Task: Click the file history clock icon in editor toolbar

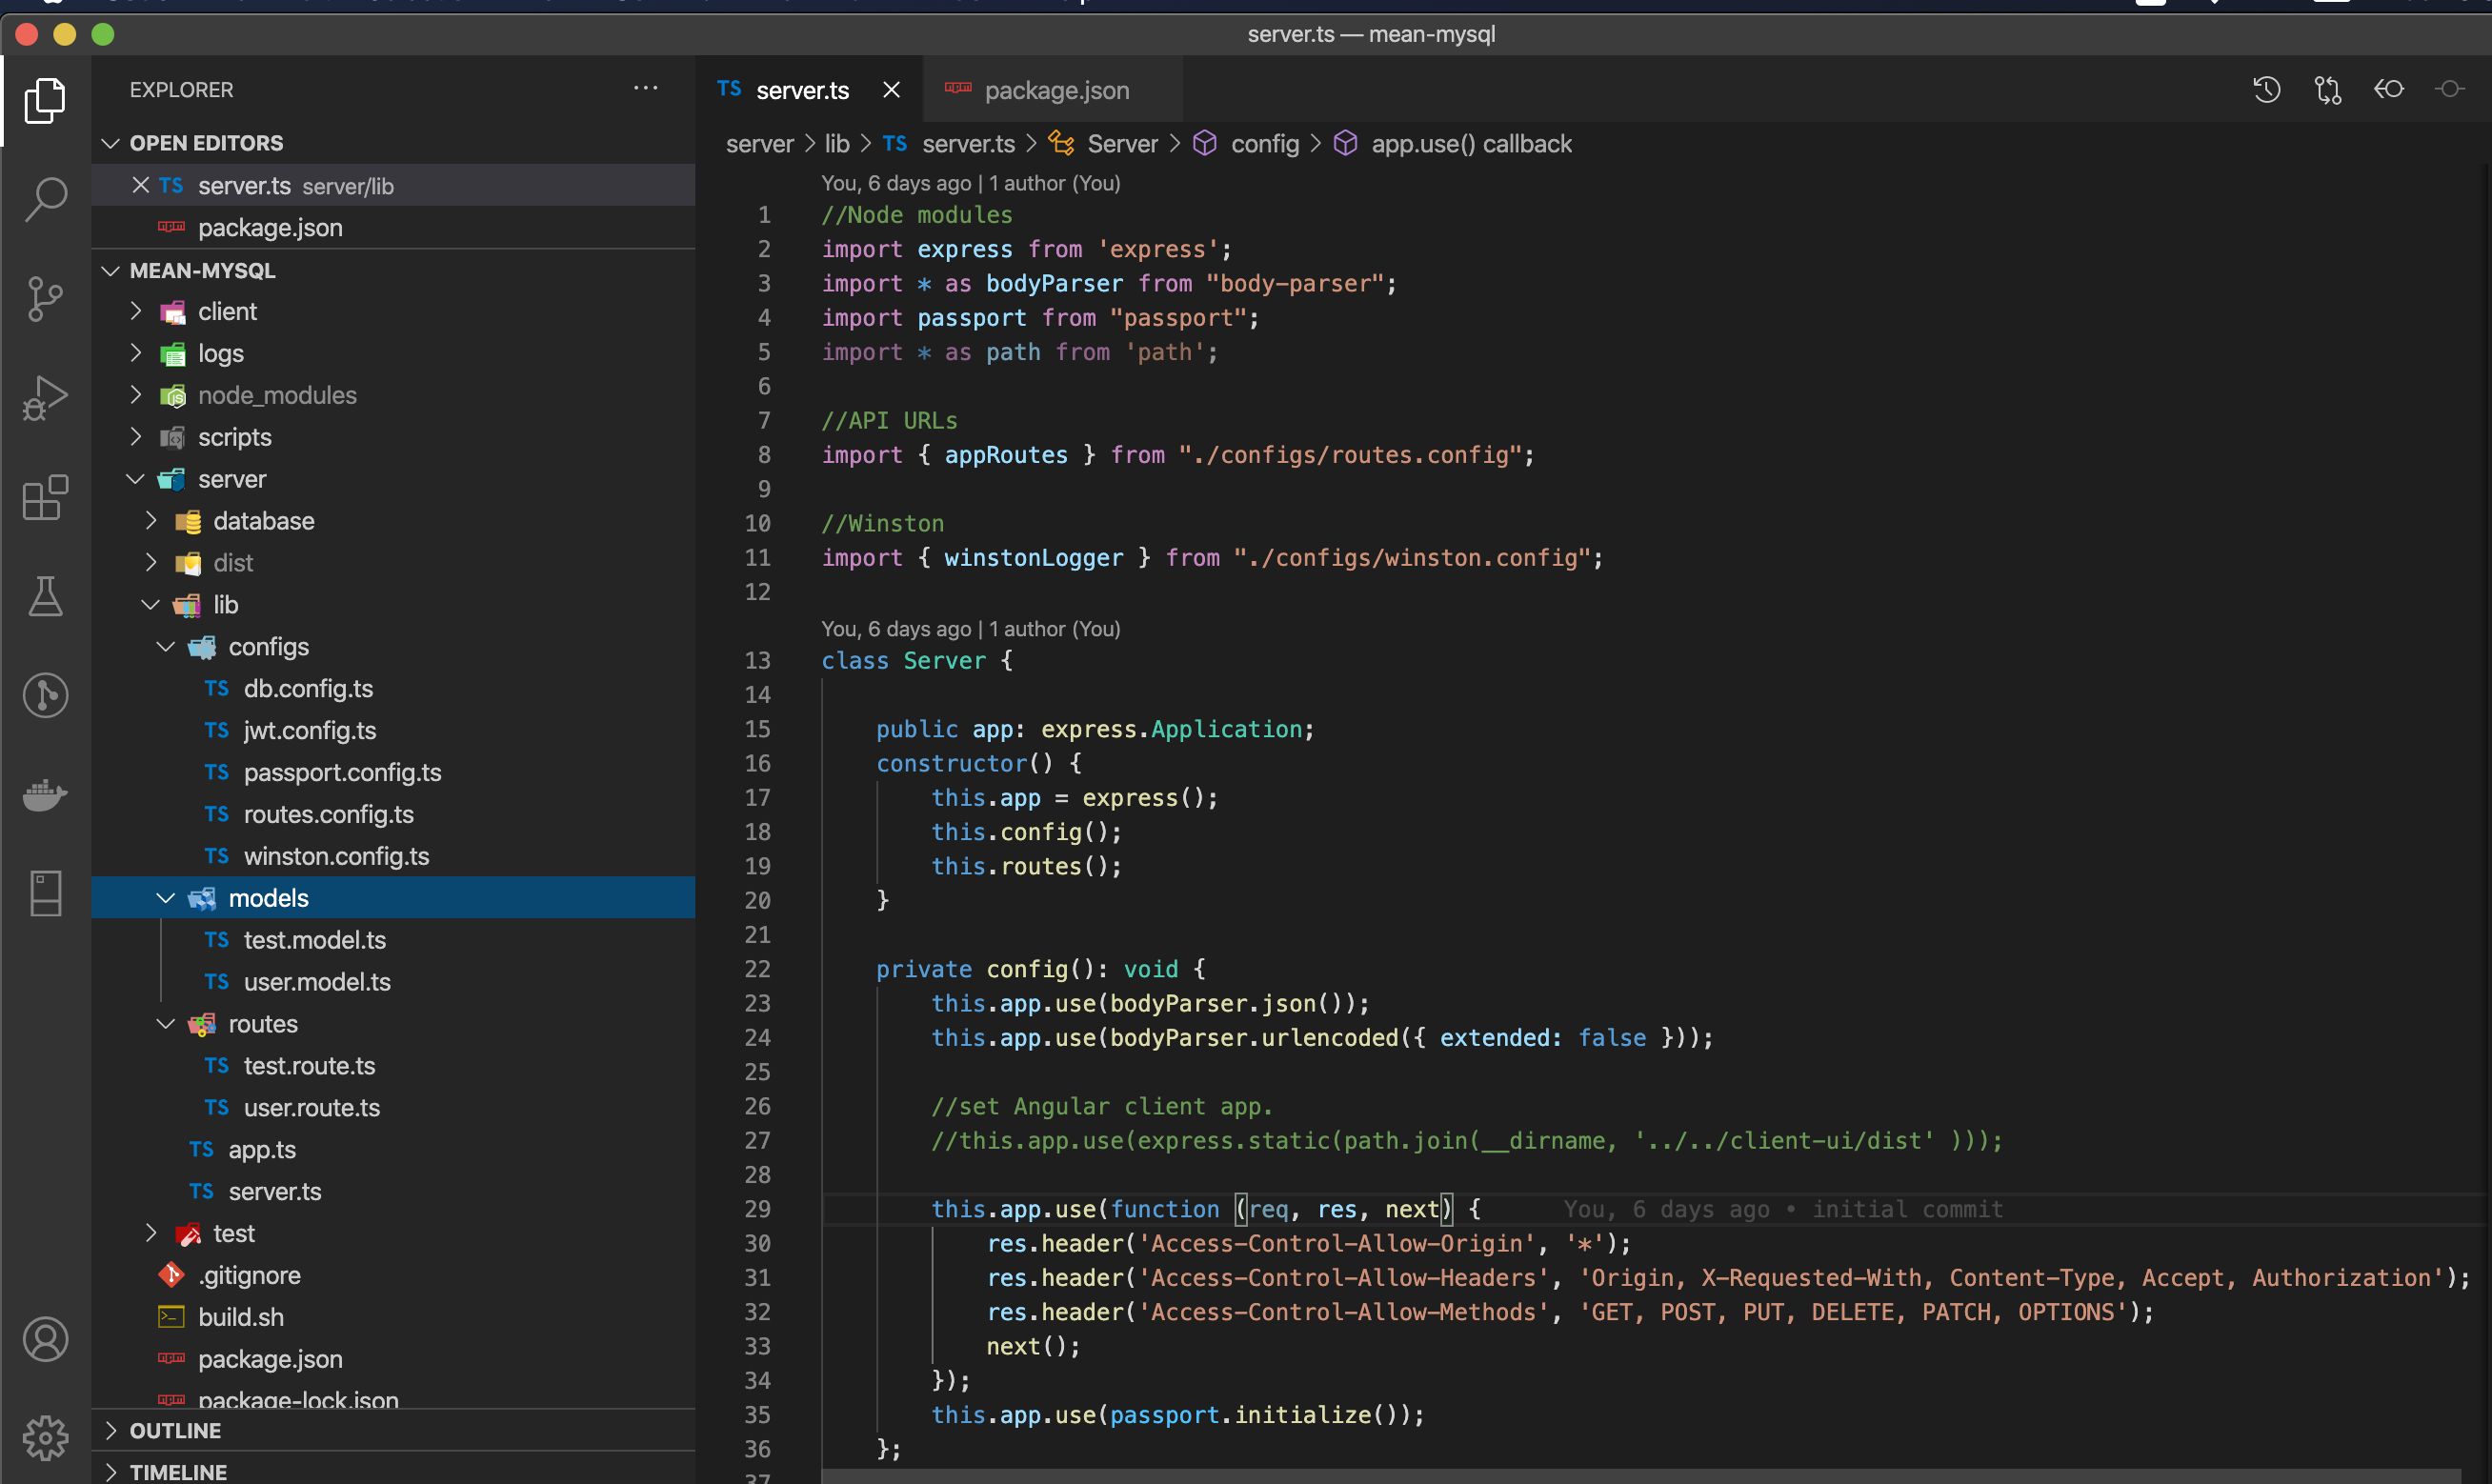Action: click(x=2266, y=90)
